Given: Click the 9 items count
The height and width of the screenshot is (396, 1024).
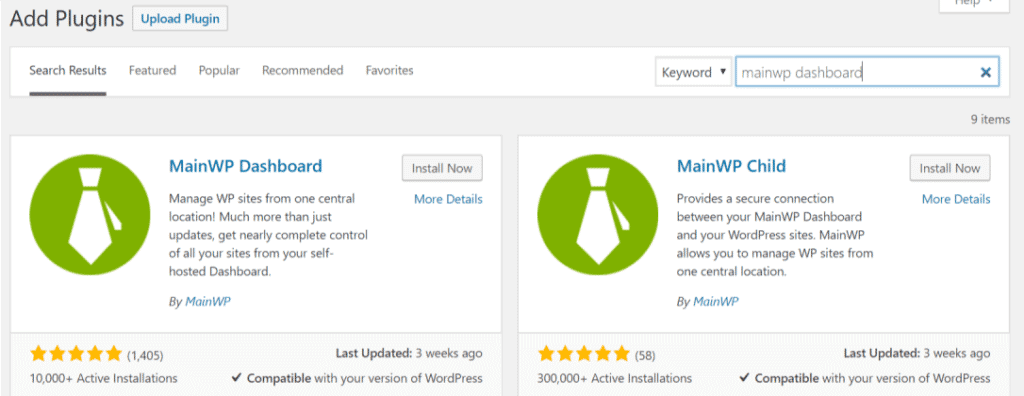Looking at the screenshot, I should pyautogui.click(x=990, y=120).
